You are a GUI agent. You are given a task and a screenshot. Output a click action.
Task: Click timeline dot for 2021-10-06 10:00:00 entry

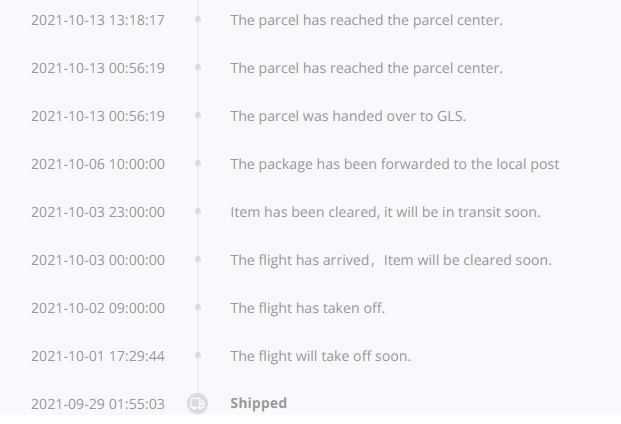pos(198,163)
